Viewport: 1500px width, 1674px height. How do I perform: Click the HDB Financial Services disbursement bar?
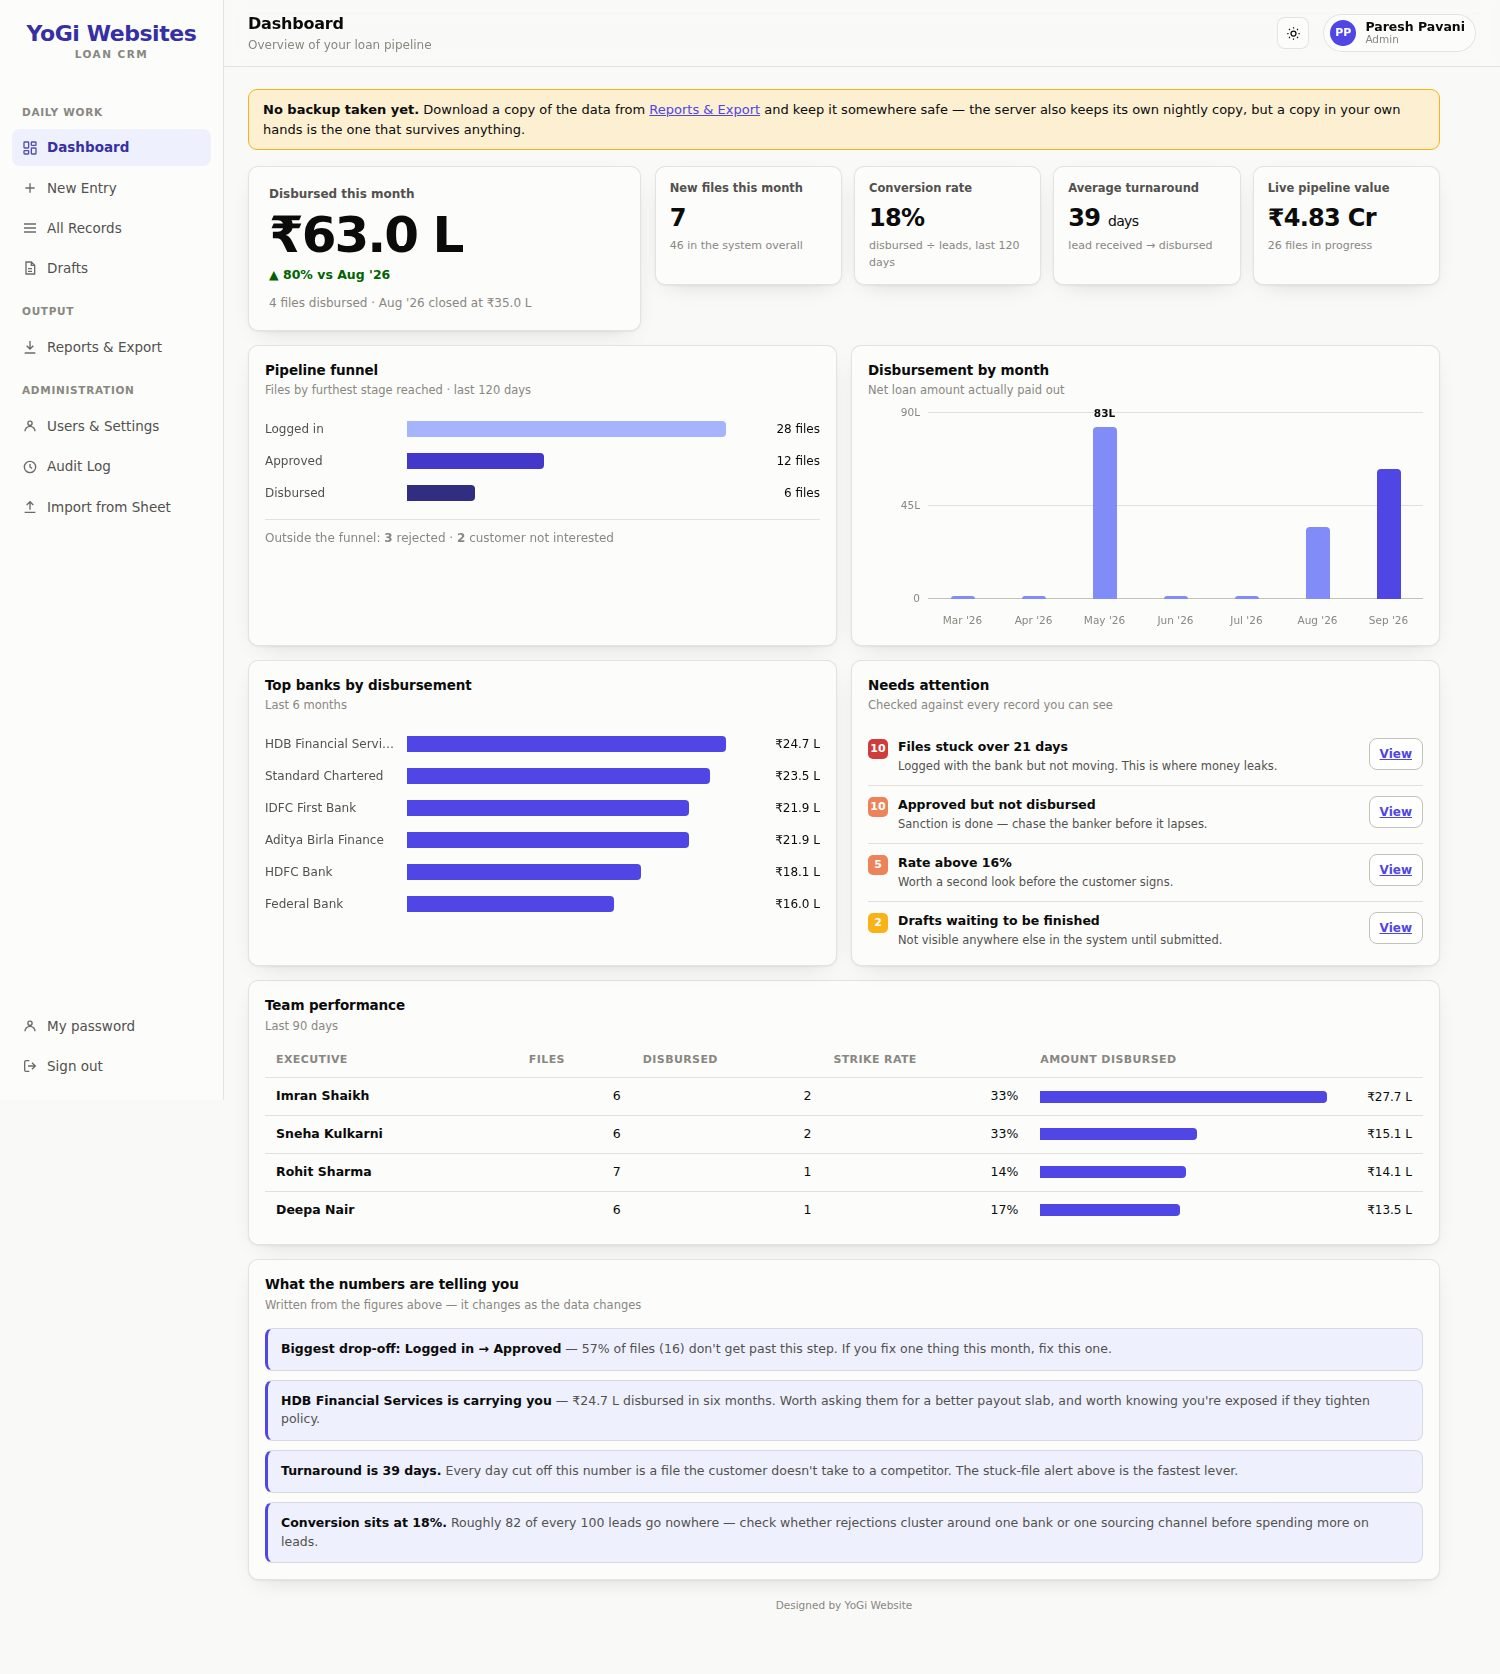click(566, 744)
